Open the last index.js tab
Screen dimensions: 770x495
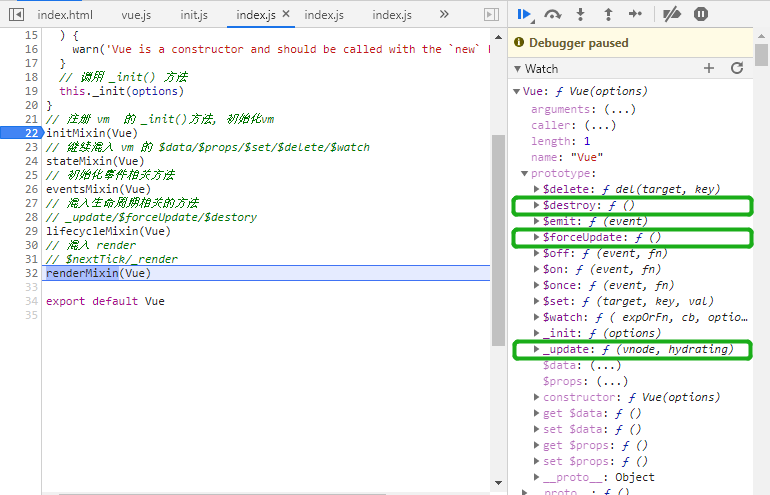pos(392,15)
